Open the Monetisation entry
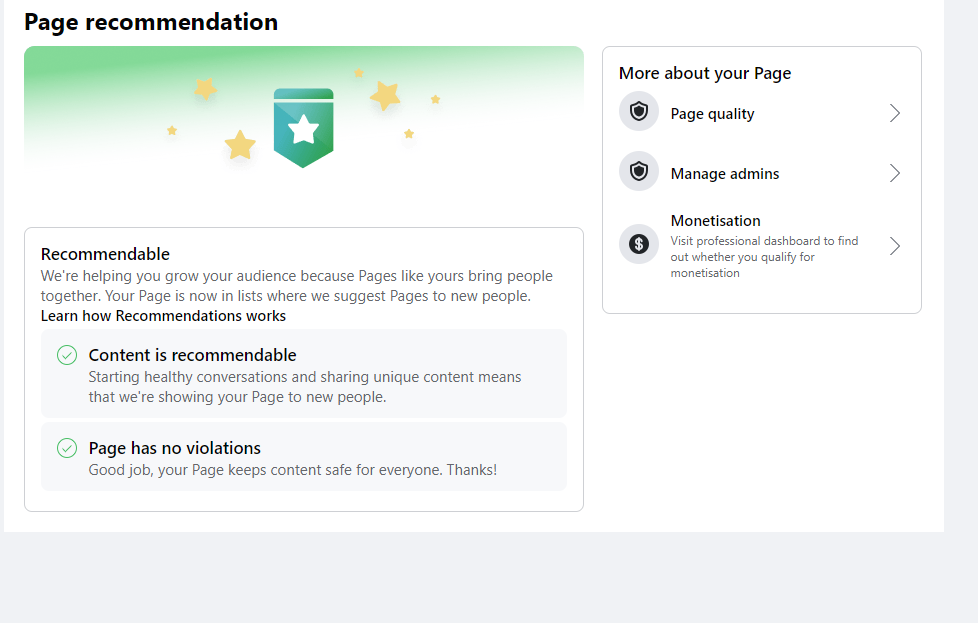The height and width of the screenshot is (623, 978). tap(762, 246)
